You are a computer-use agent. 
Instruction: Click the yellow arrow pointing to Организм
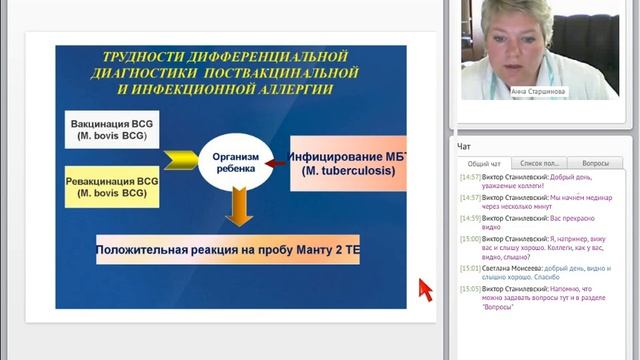point(181,160)
